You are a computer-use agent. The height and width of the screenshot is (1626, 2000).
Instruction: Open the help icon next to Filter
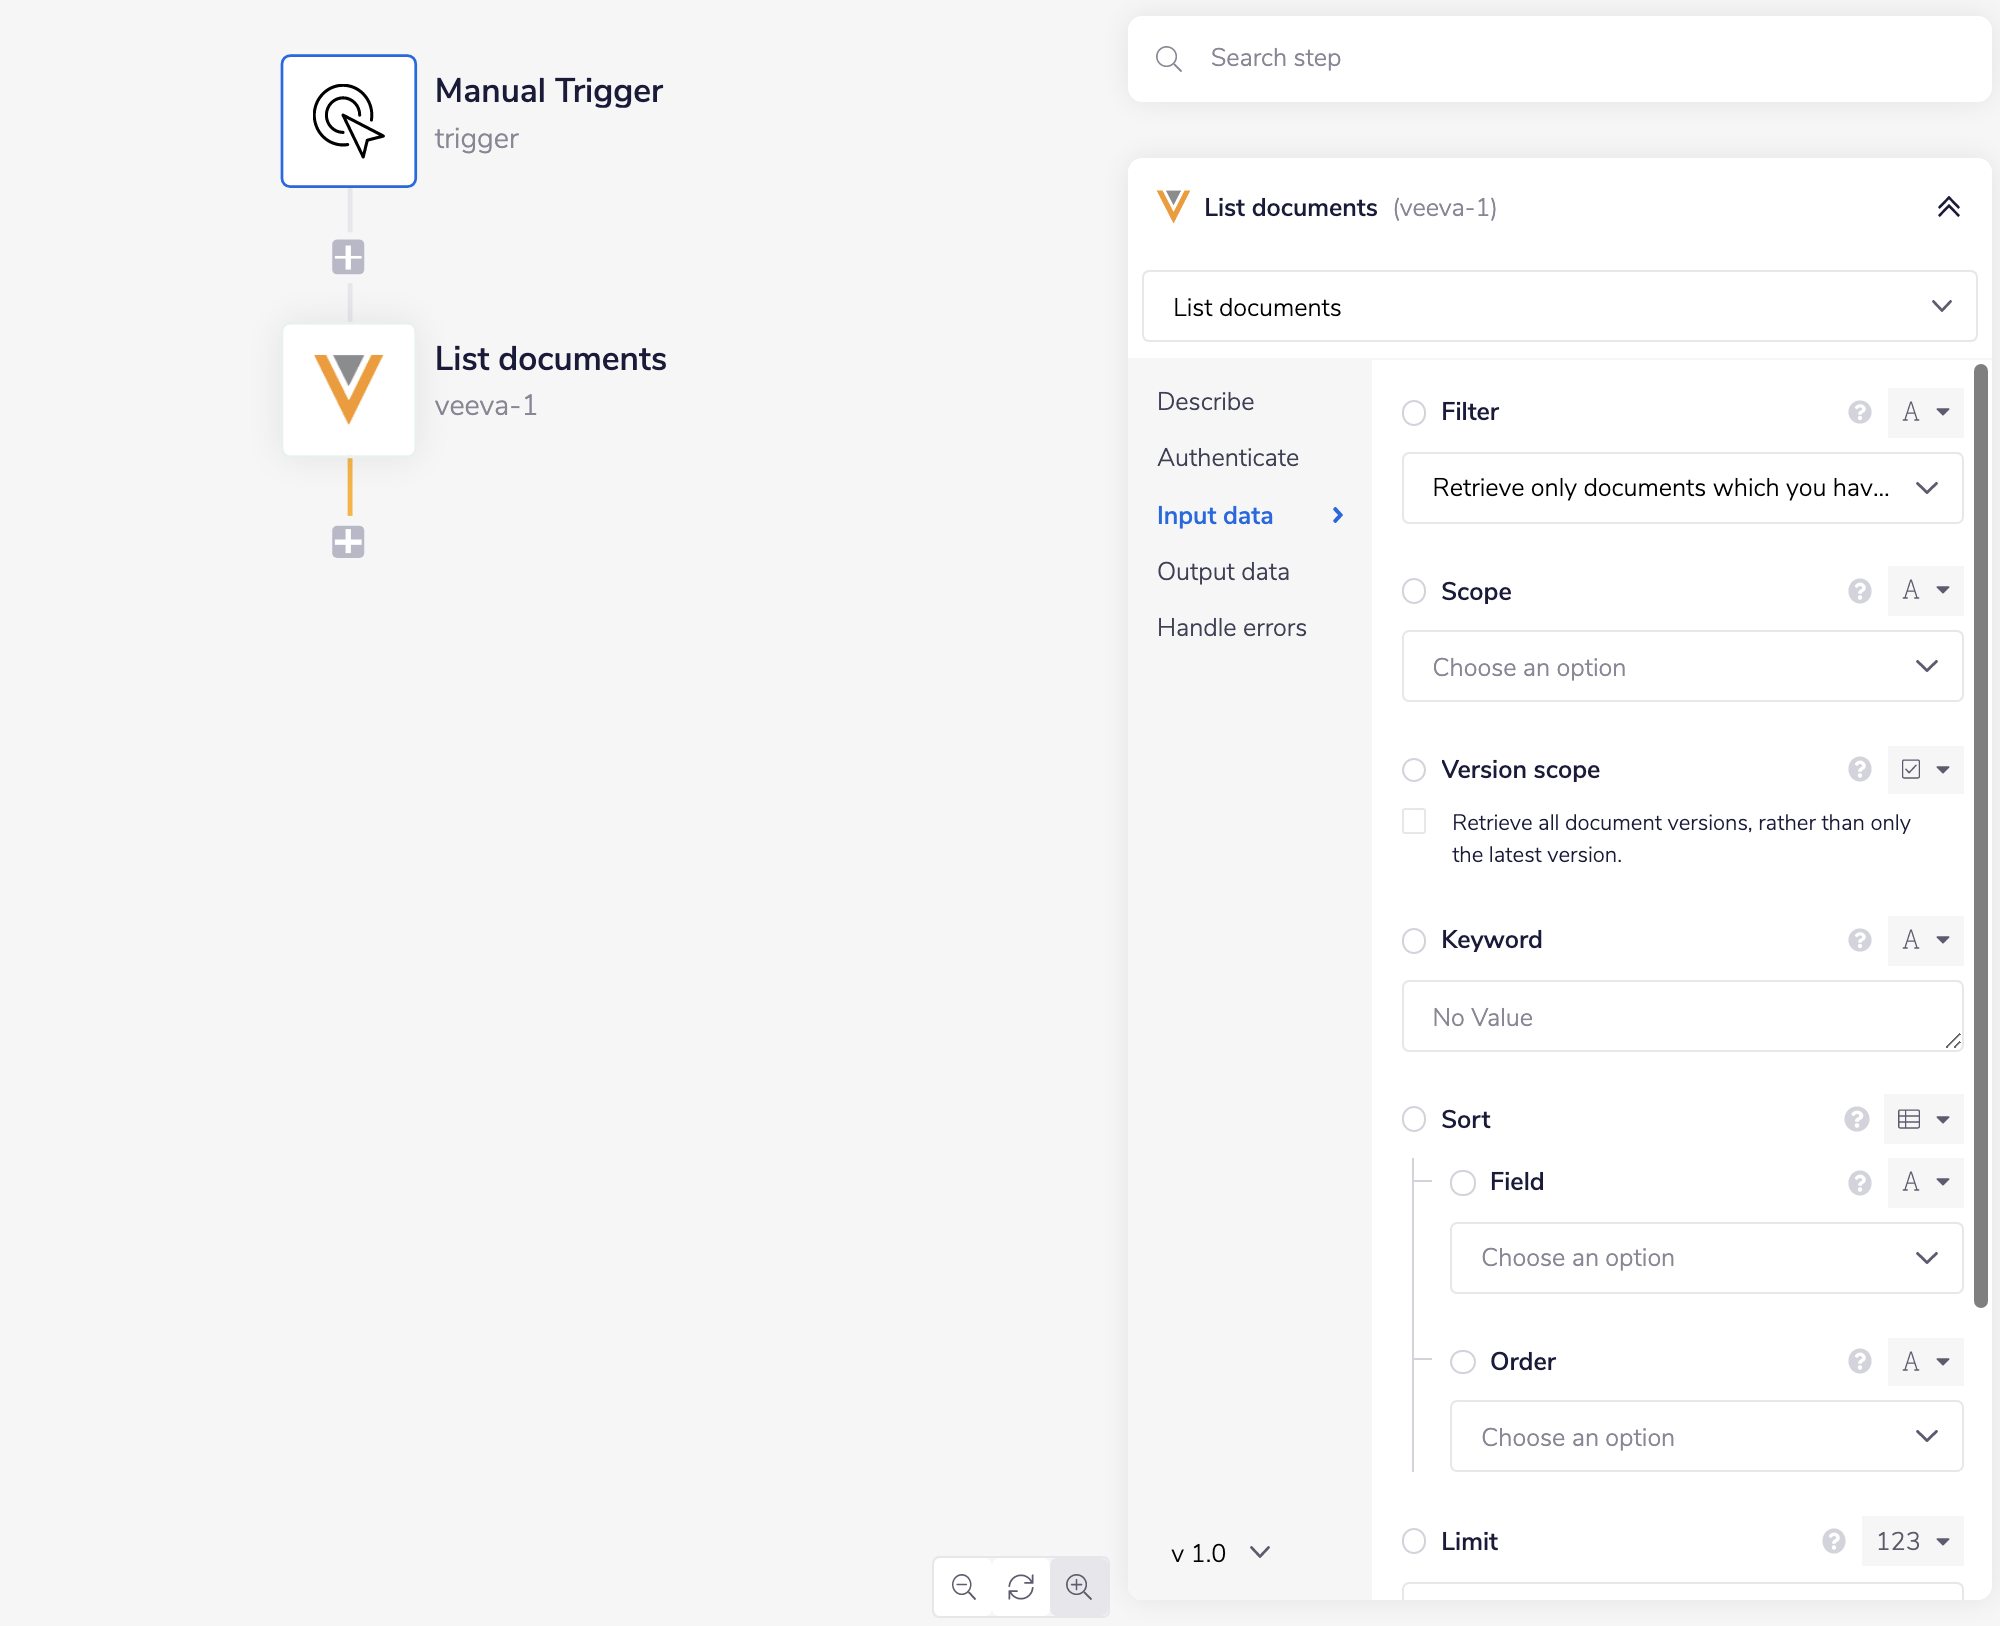point(1859,412)
